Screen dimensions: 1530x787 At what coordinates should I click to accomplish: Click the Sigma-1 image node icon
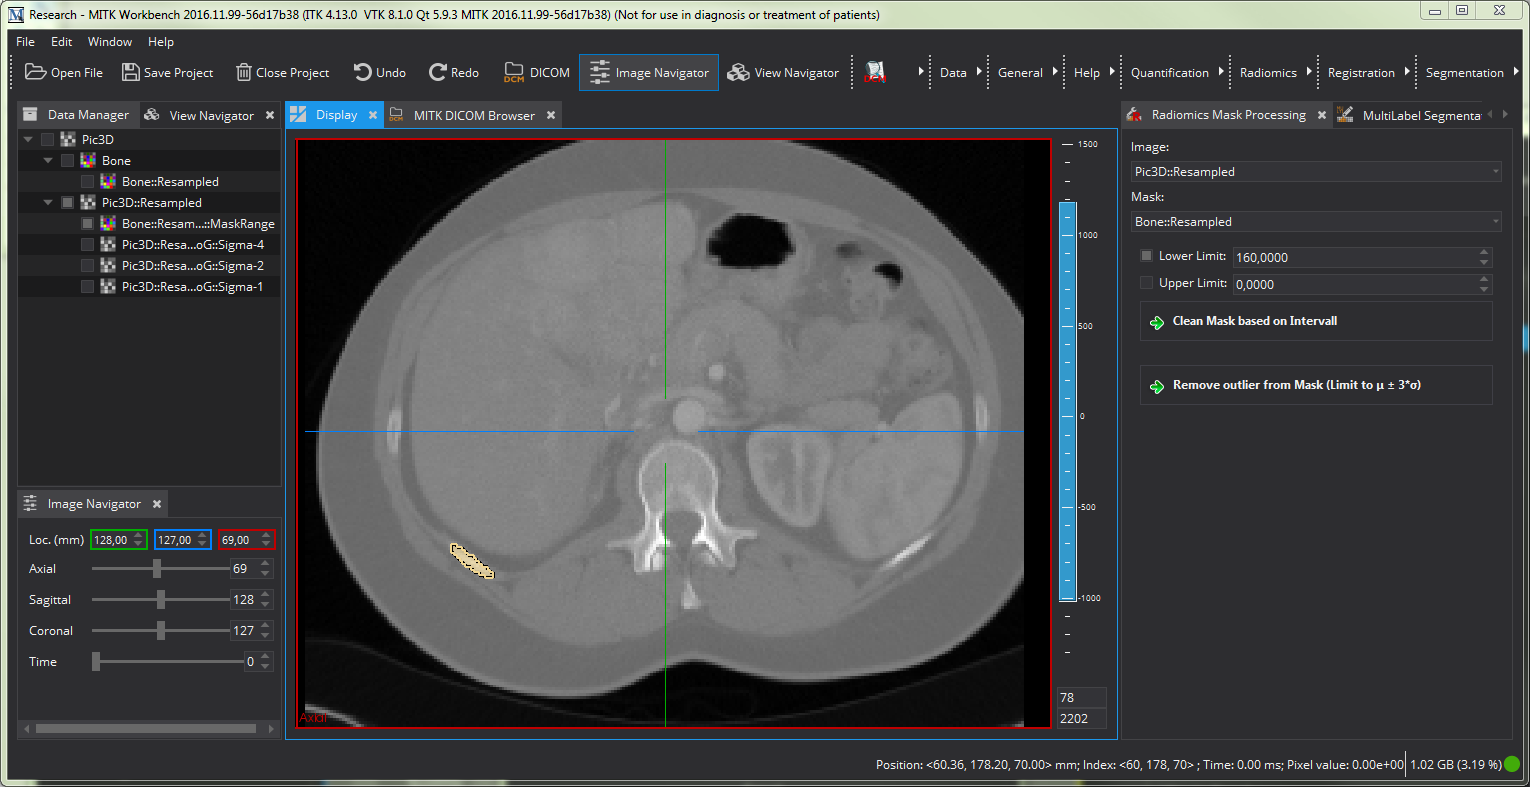[108, 286]
